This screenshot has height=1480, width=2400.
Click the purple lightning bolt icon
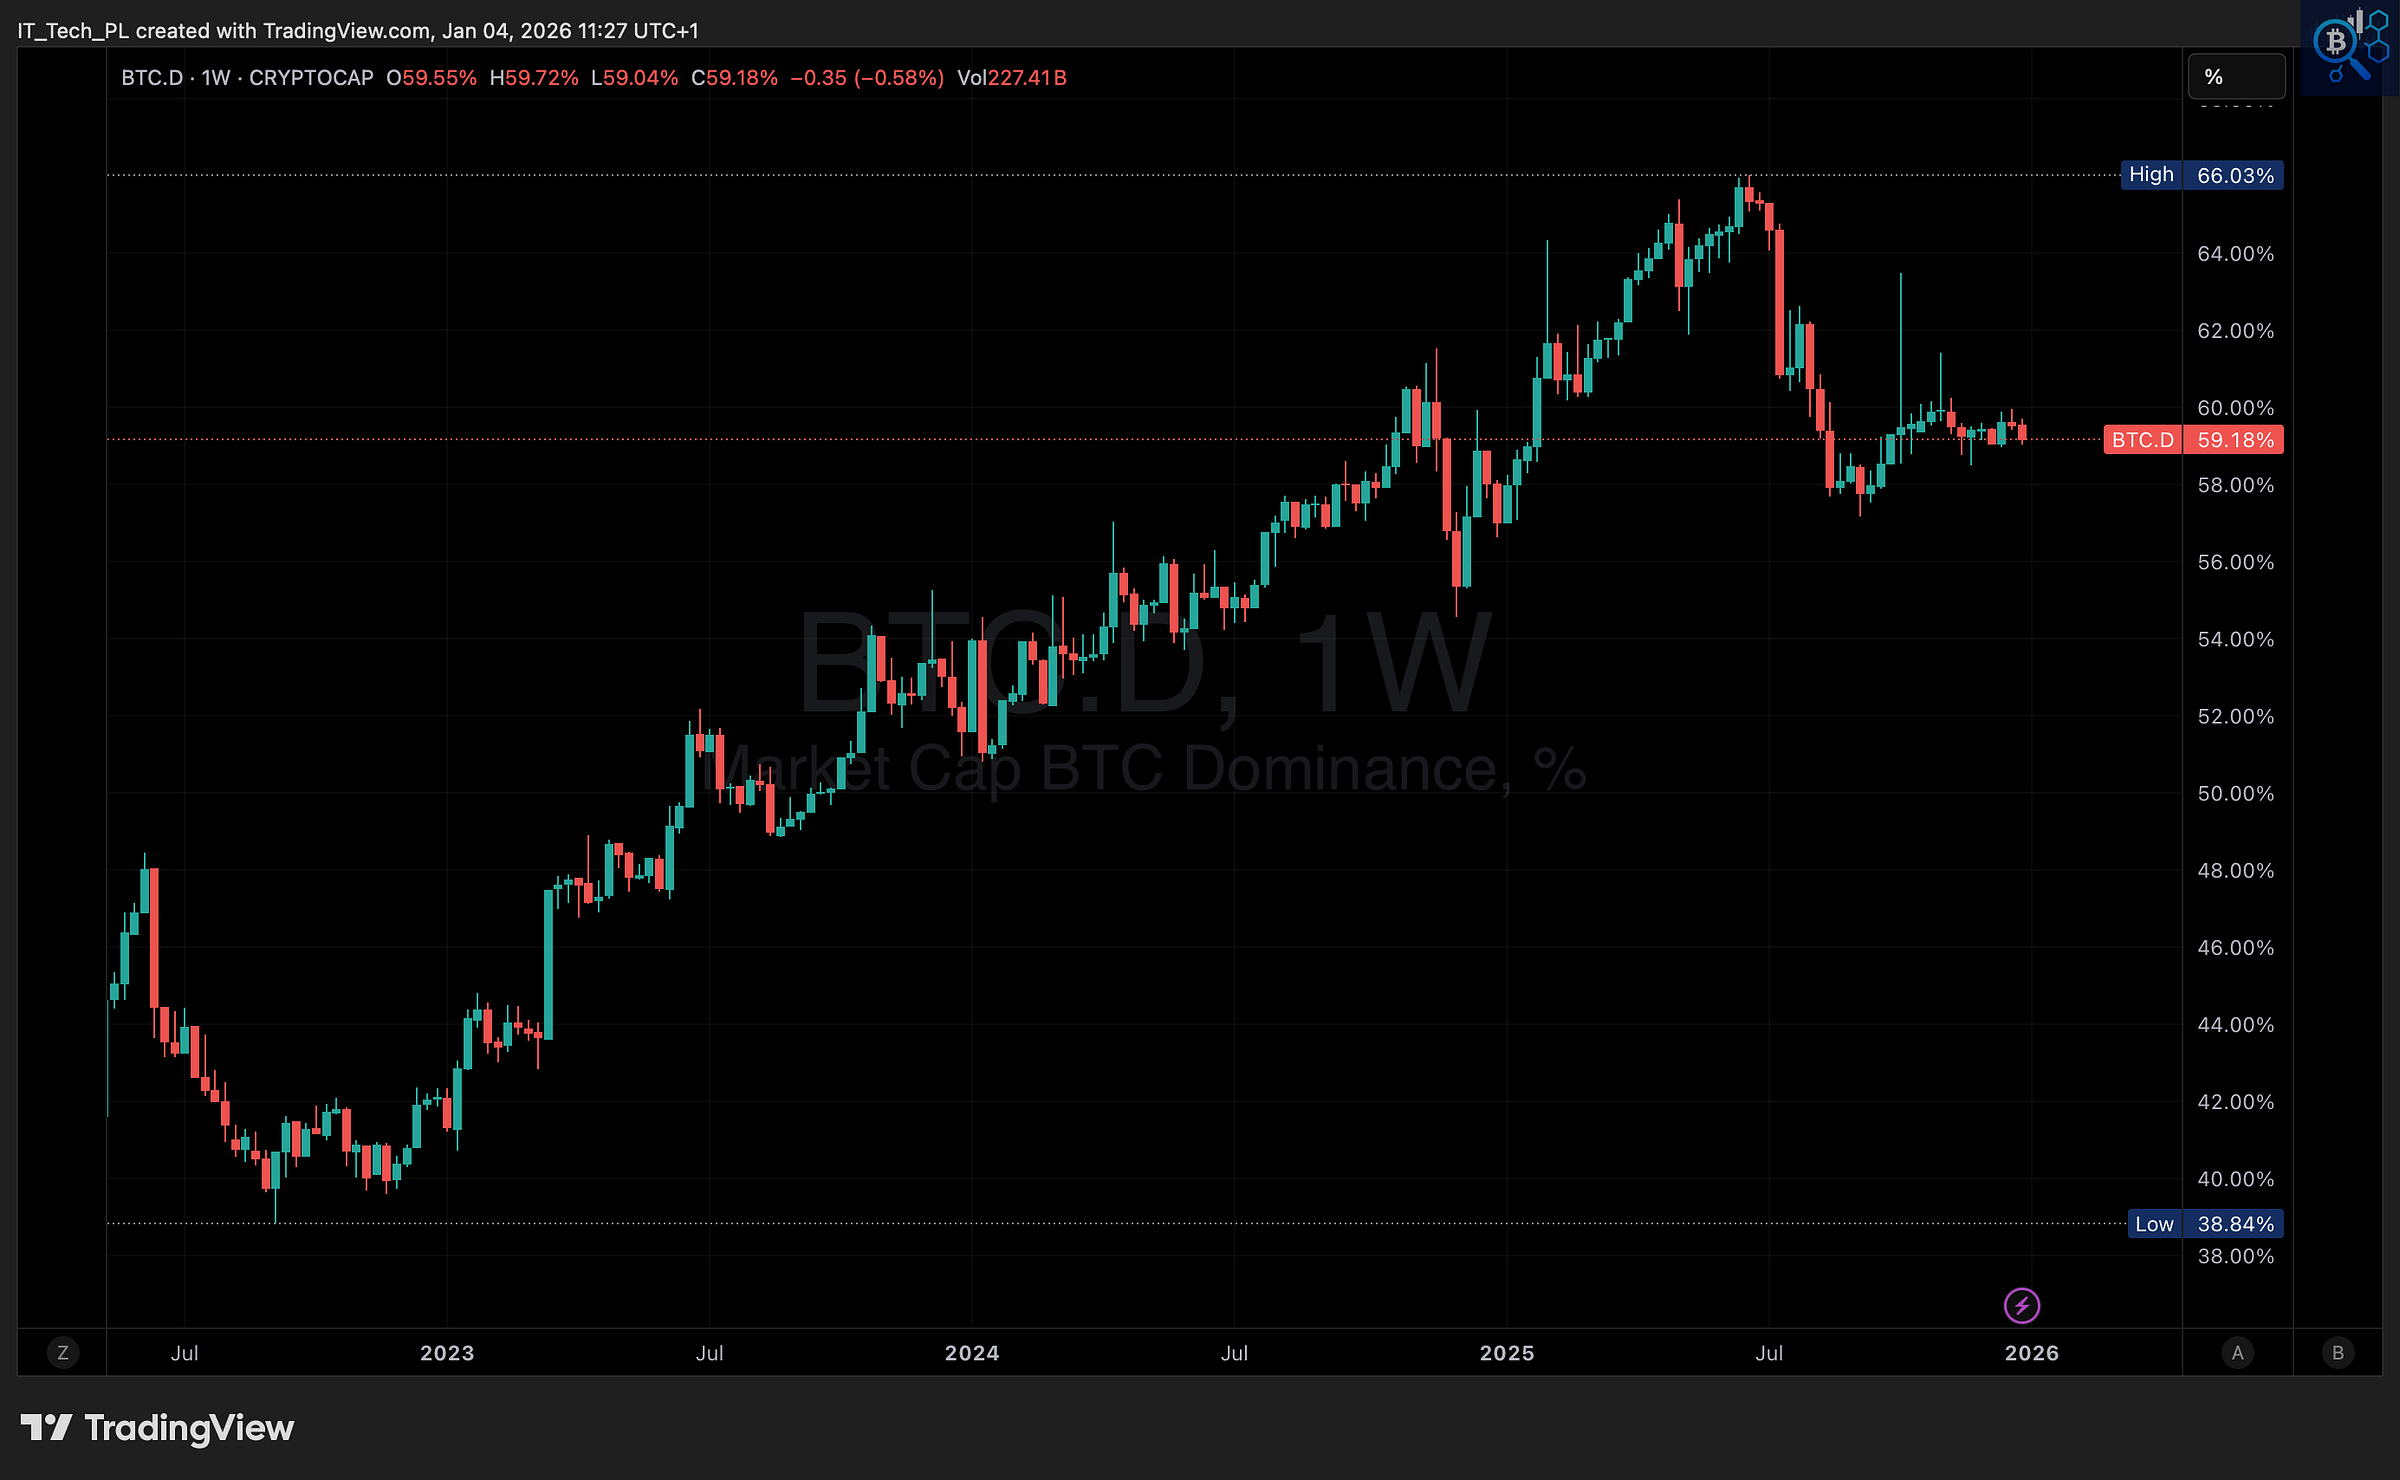tap(2021, 1305)
